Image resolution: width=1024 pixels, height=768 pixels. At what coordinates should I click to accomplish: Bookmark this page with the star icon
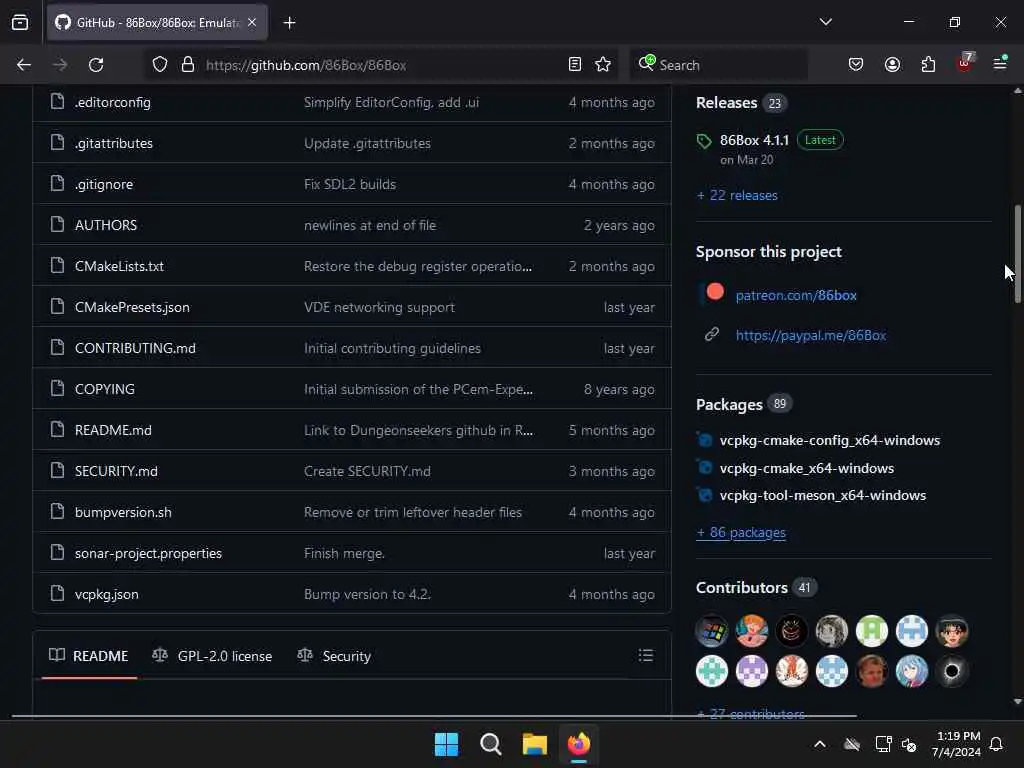[603, 65]
